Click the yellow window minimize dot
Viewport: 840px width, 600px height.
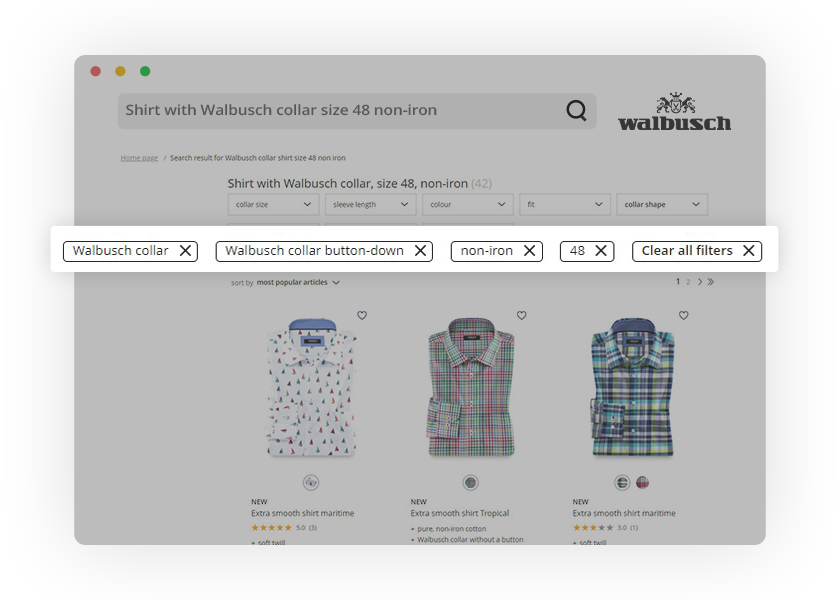click(121, 71)
